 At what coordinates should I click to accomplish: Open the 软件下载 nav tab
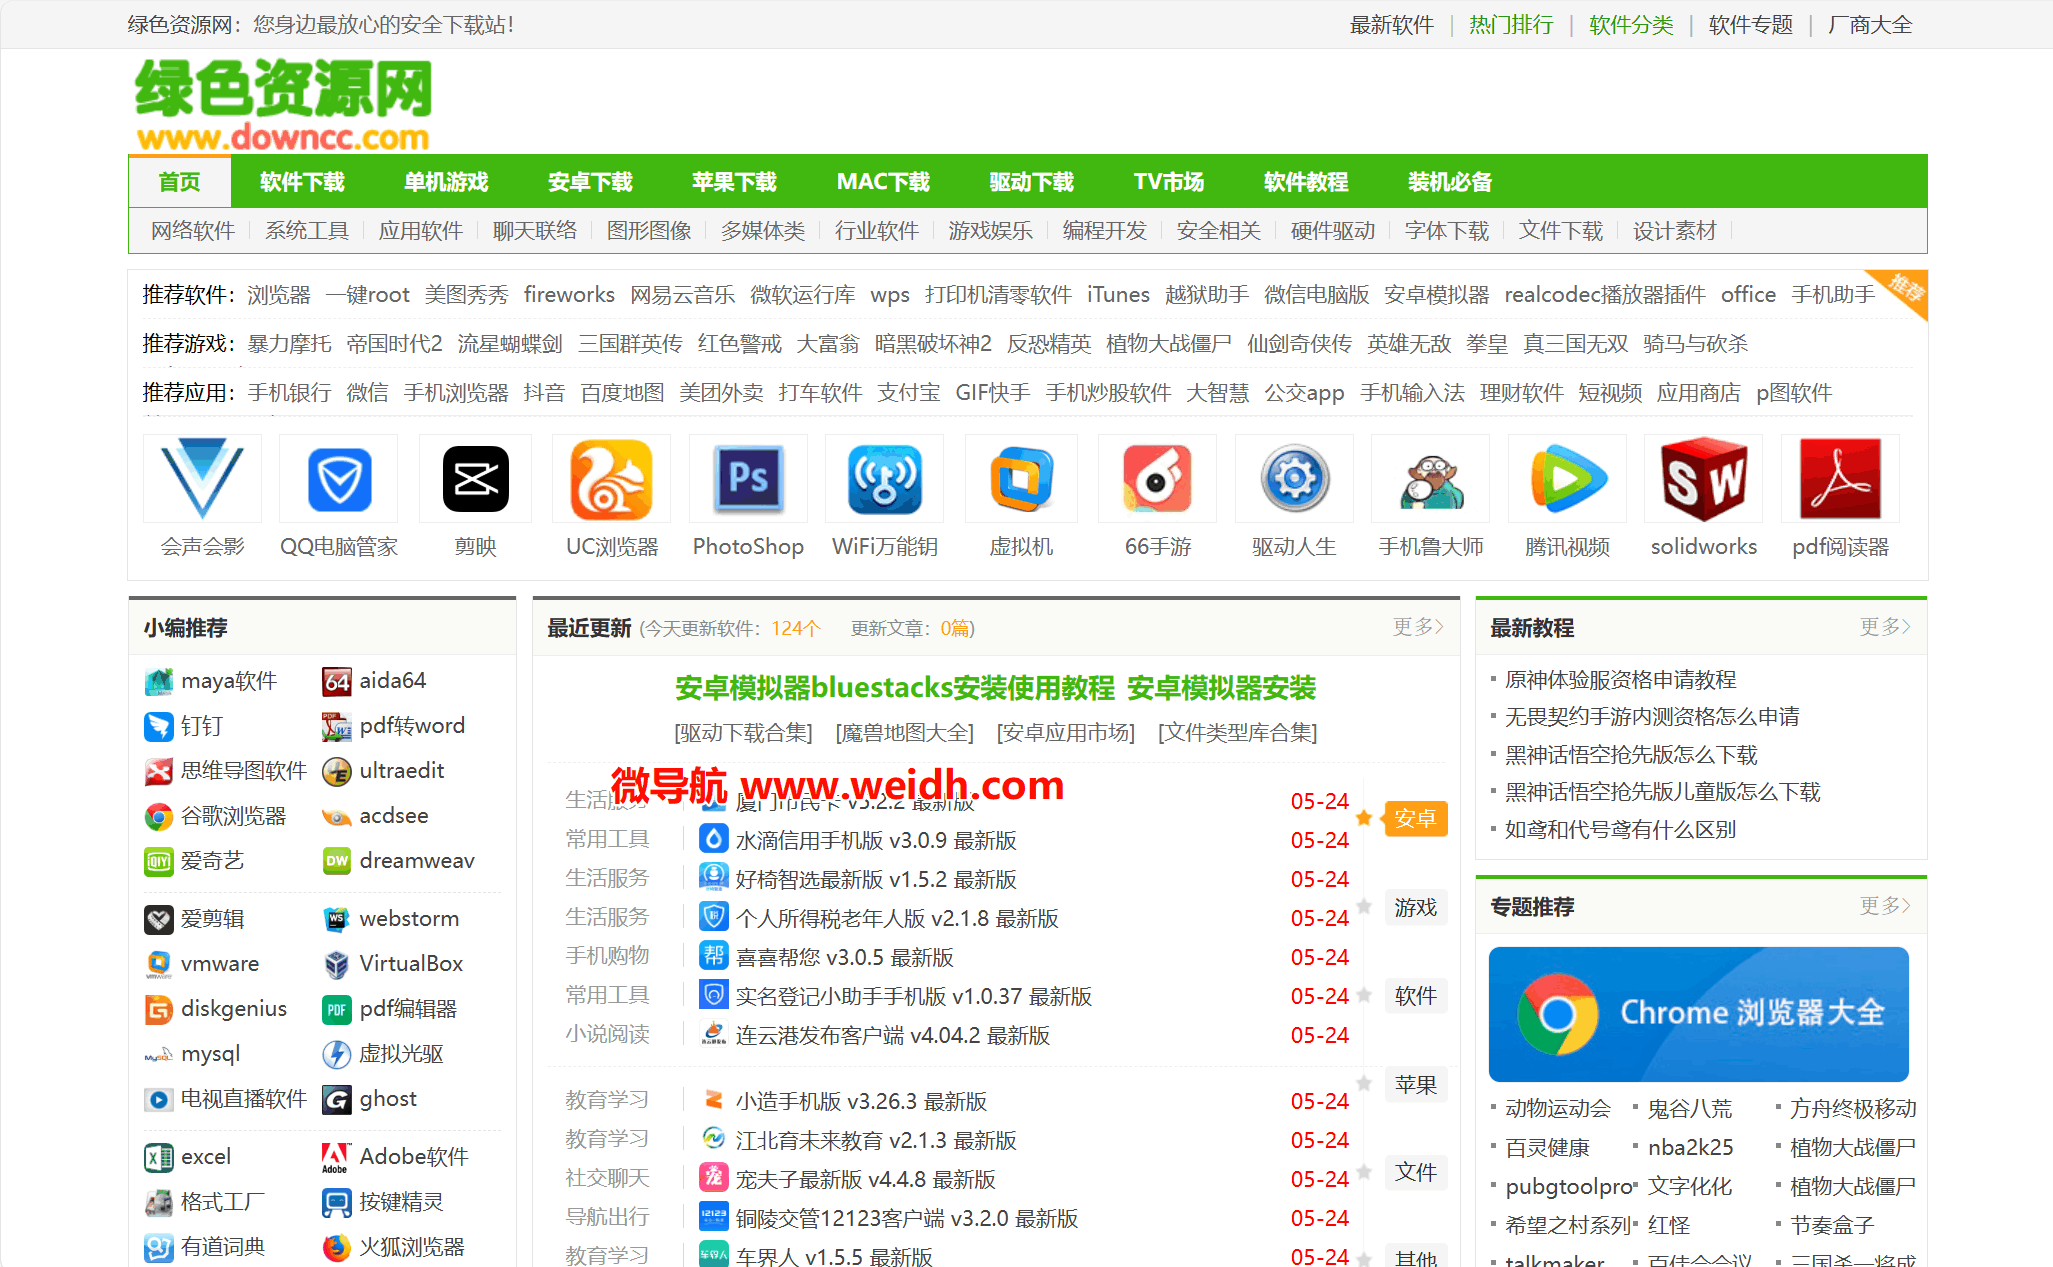(x=302, y=182)
